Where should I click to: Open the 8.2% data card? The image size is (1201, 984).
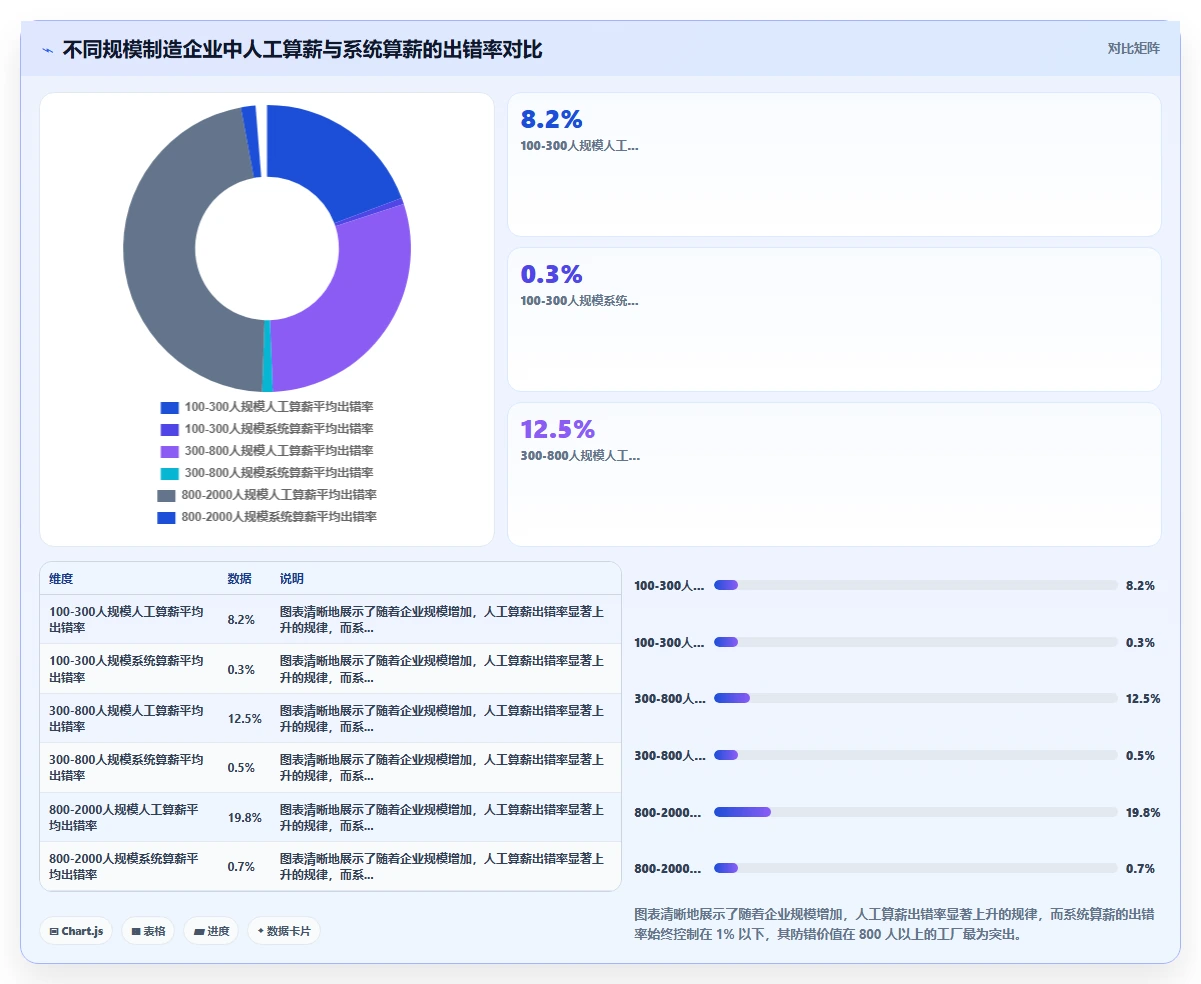[834, 165]
